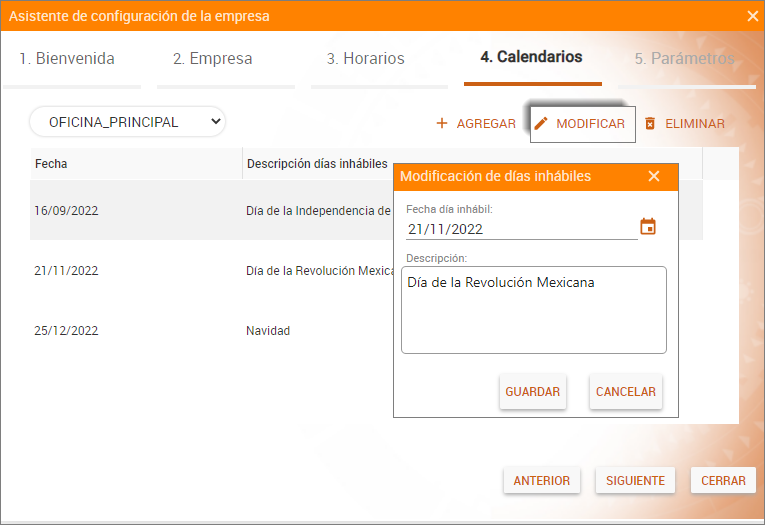This screenshot has width=765, height=525.
Task: Switch to the 2. Empresa tab
Action: (x=213, y=59)
